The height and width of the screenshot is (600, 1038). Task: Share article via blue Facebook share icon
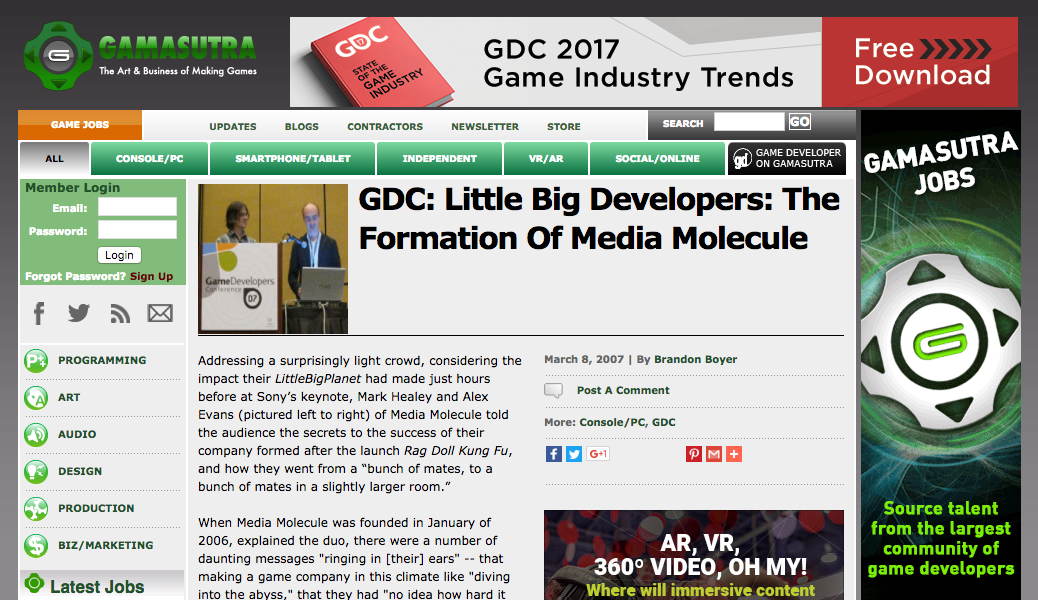point(554,454)
